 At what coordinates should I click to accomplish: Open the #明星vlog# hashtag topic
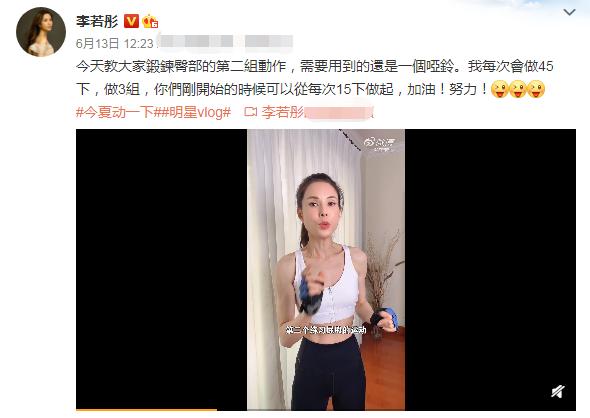click(x=192, y=112)
